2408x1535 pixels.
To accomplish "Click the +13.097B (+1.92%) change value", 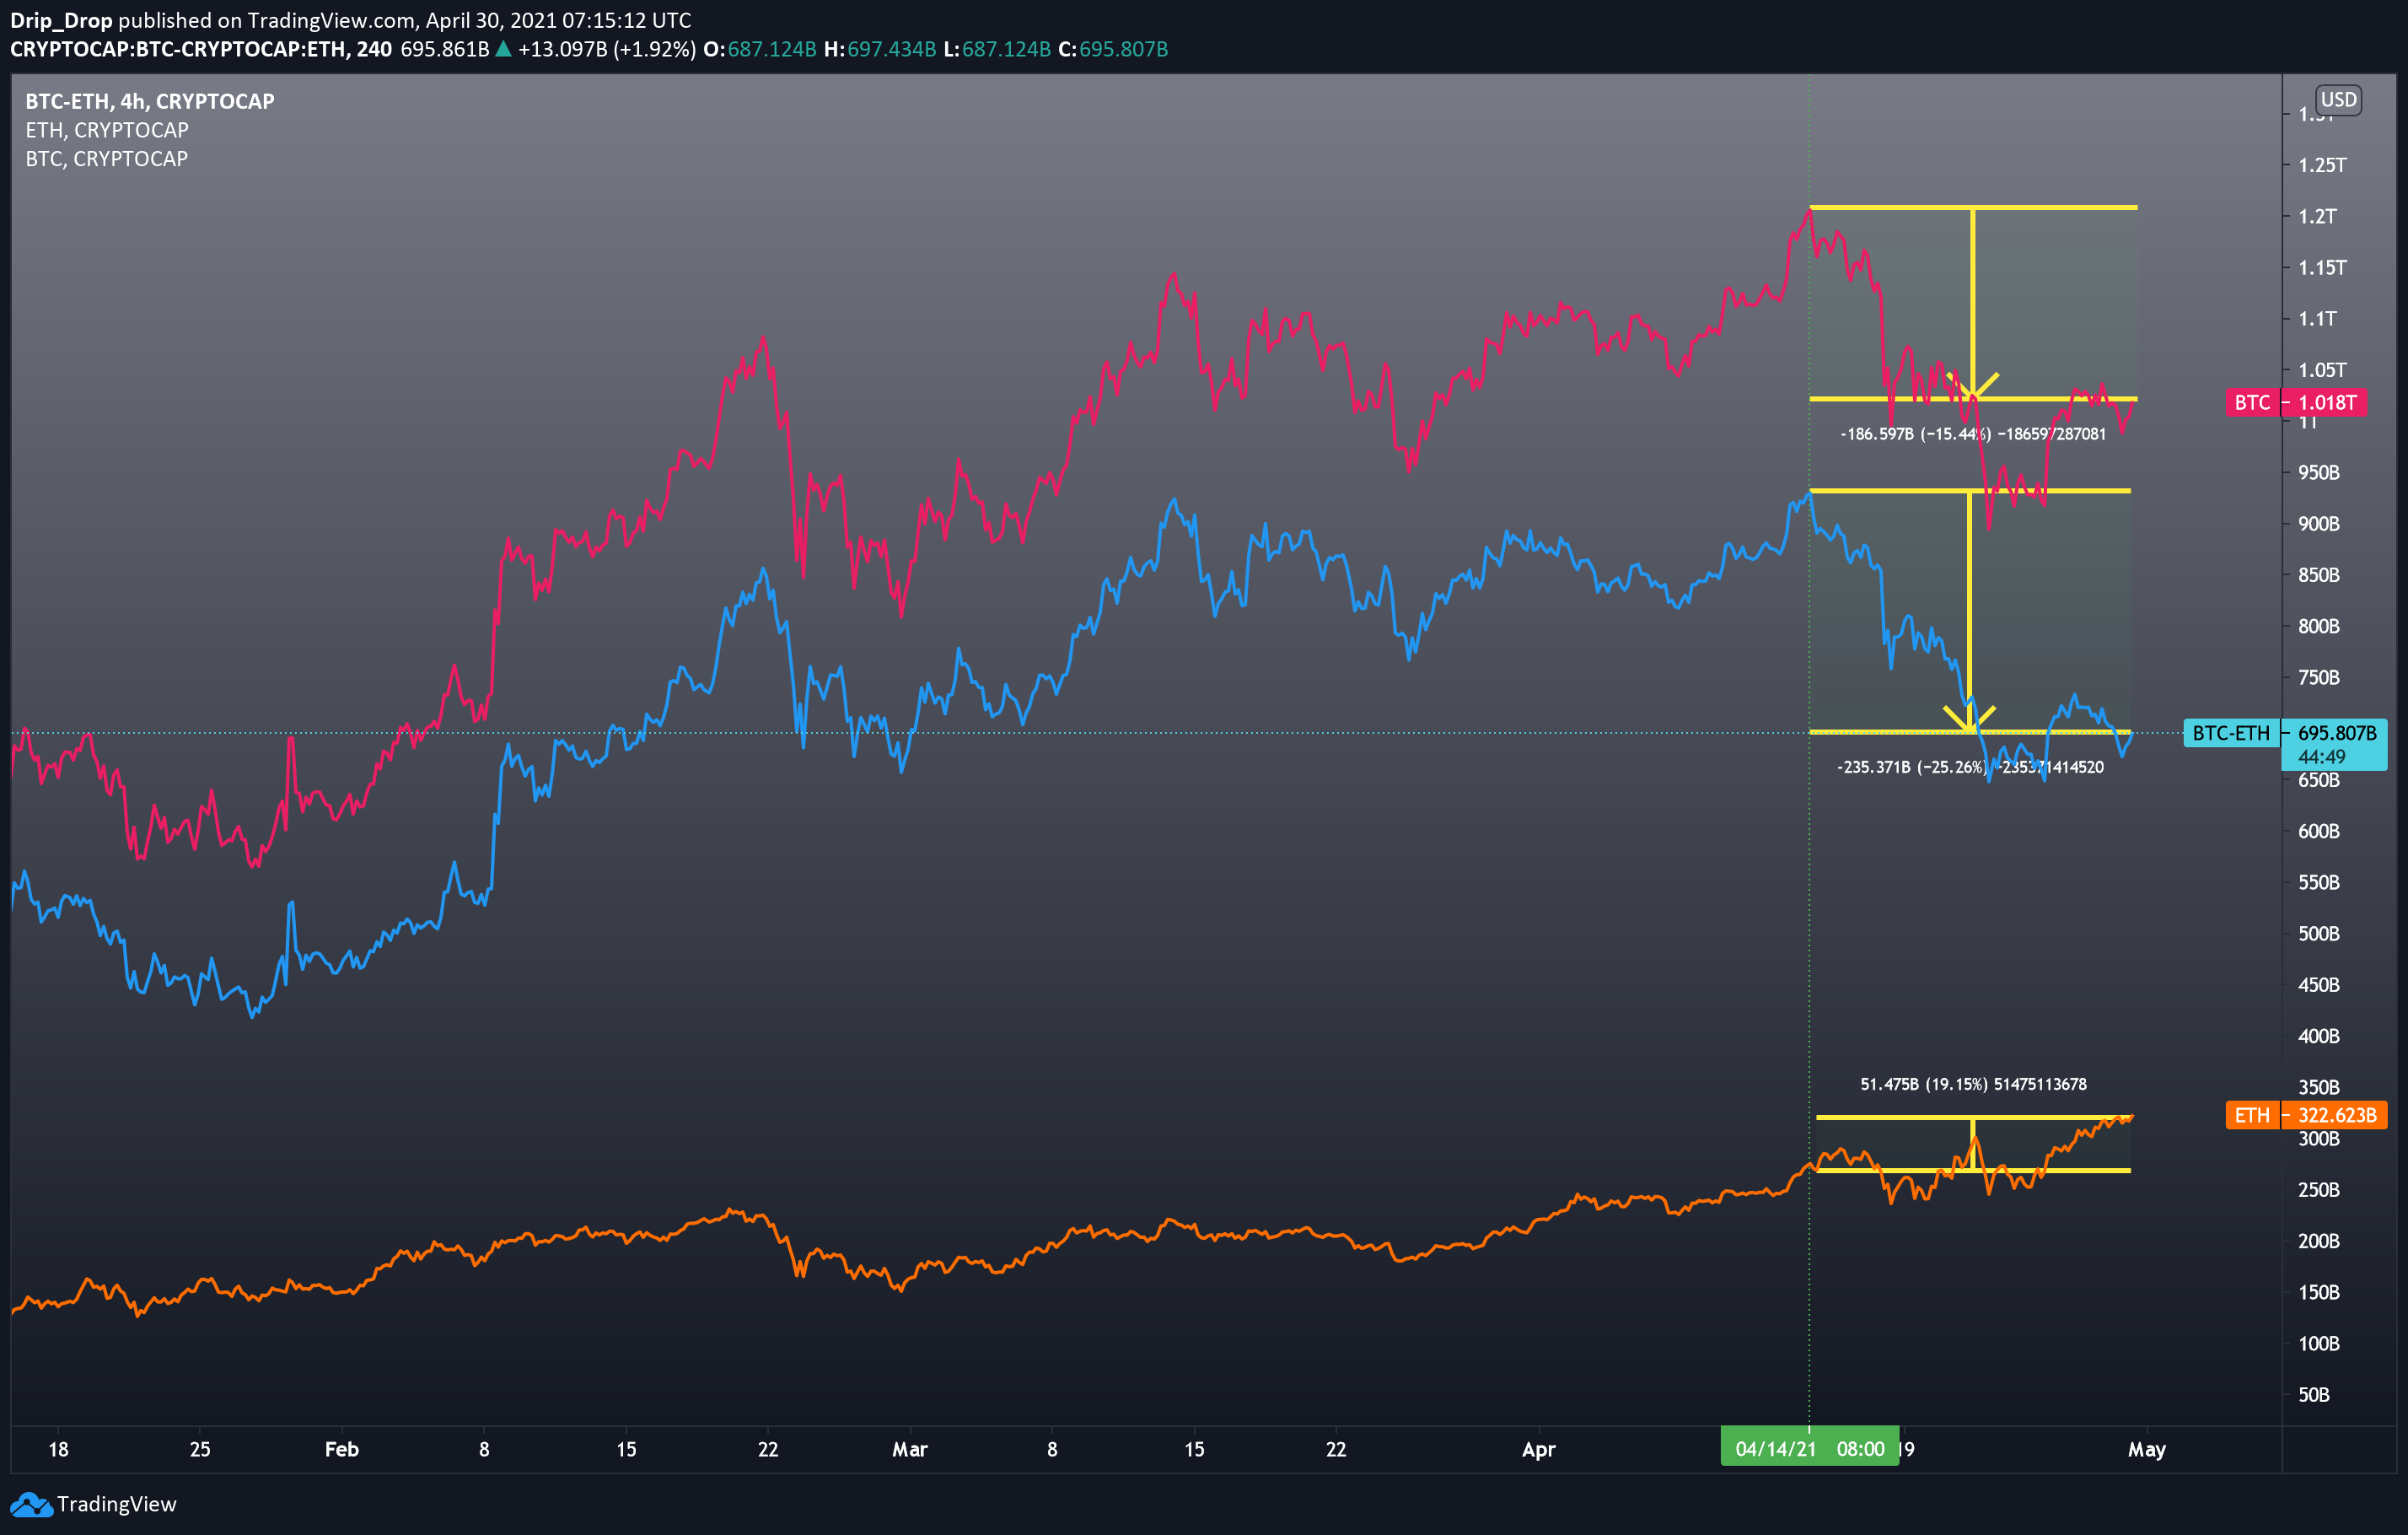I will [606, 49].
